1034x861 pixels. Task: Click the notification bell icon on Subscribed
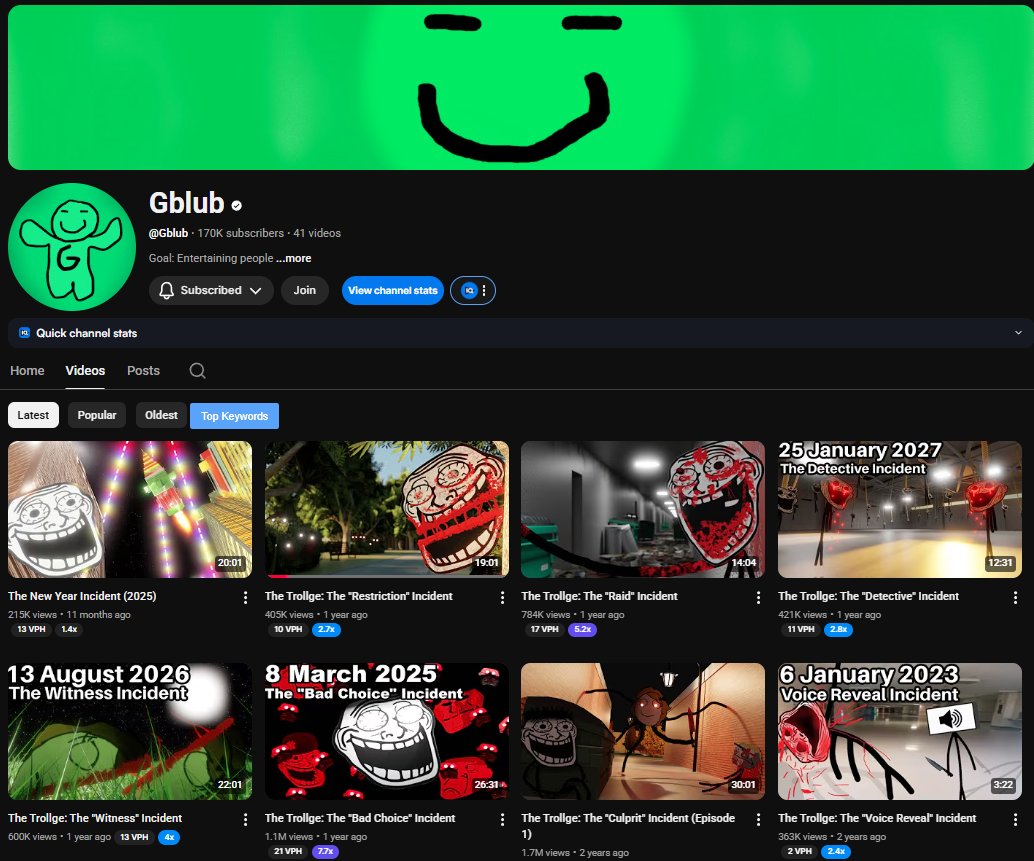click(x=167, y=290)
